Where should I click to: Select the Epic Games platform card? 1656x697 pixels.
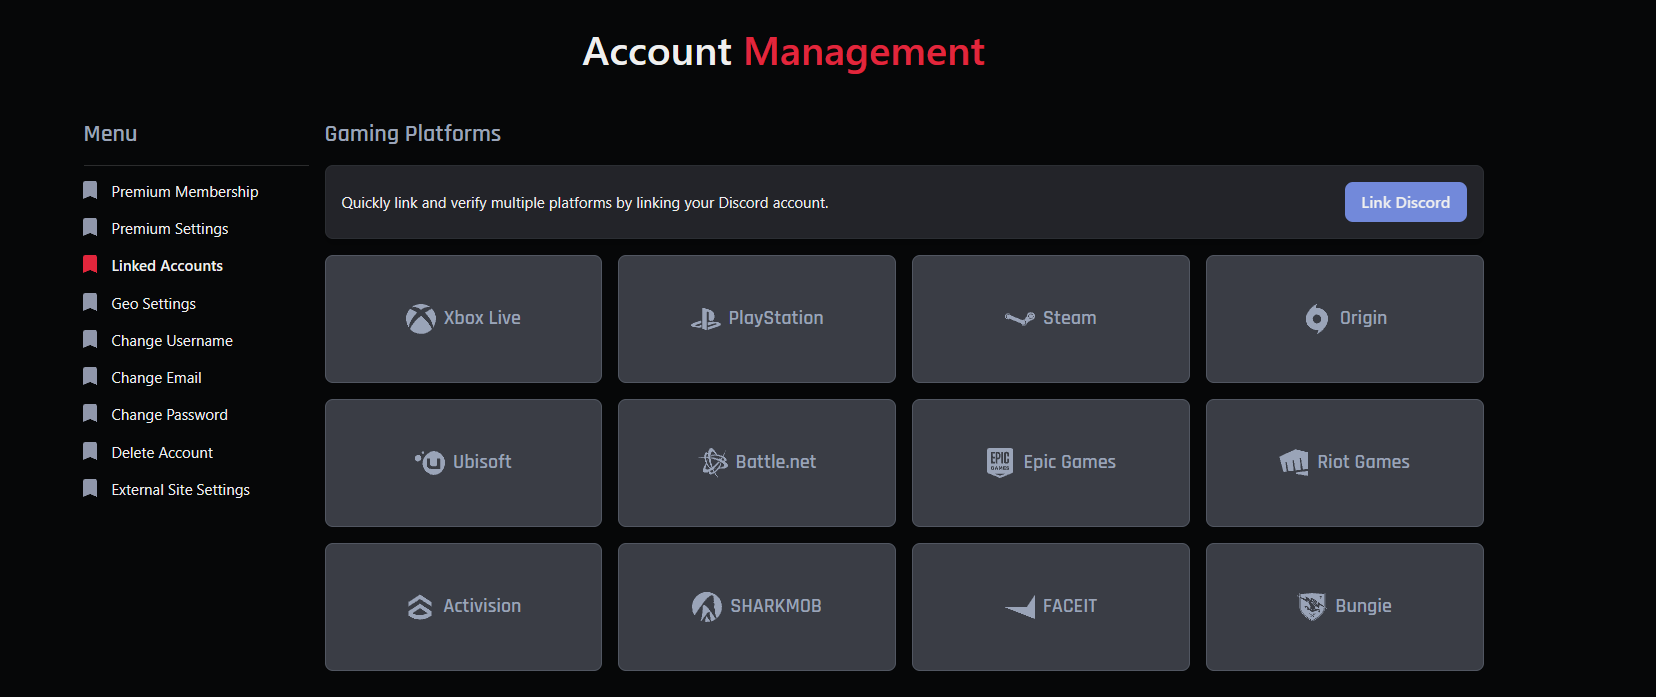click(x=1051, y=463)
